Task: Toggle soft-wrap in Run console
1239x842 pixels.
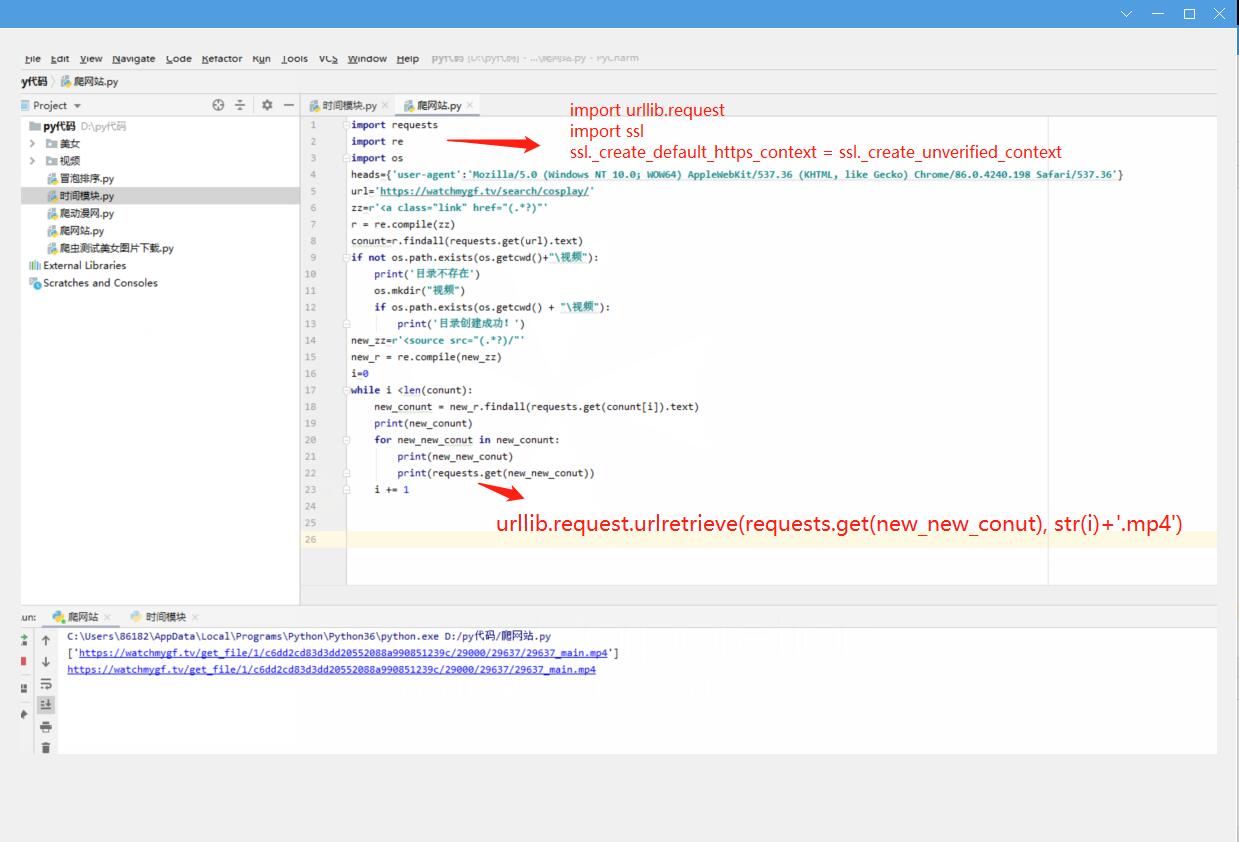Action: (46, 684)
